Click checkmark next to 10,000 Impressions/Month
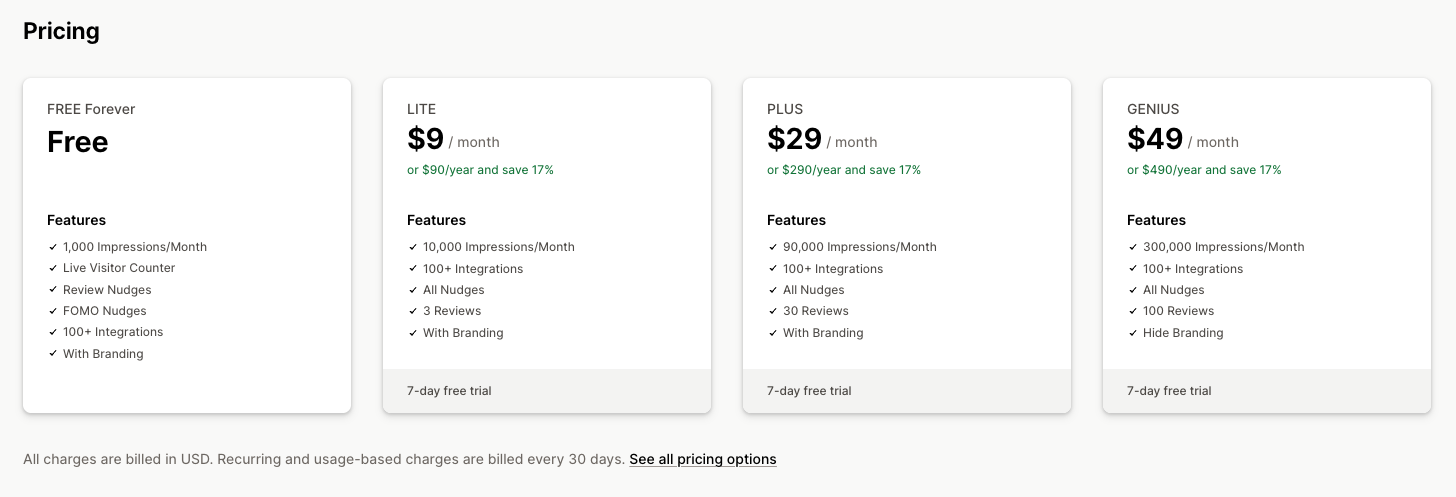This screenshot has width=1456, height=497. (x=412, y=247)
